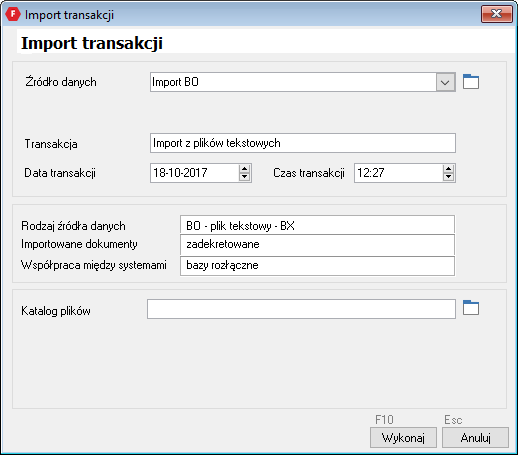The width and height of the screenshot is (518, 455).
Task: Close the Import transakcji window
Action: (x=497, y=14)
